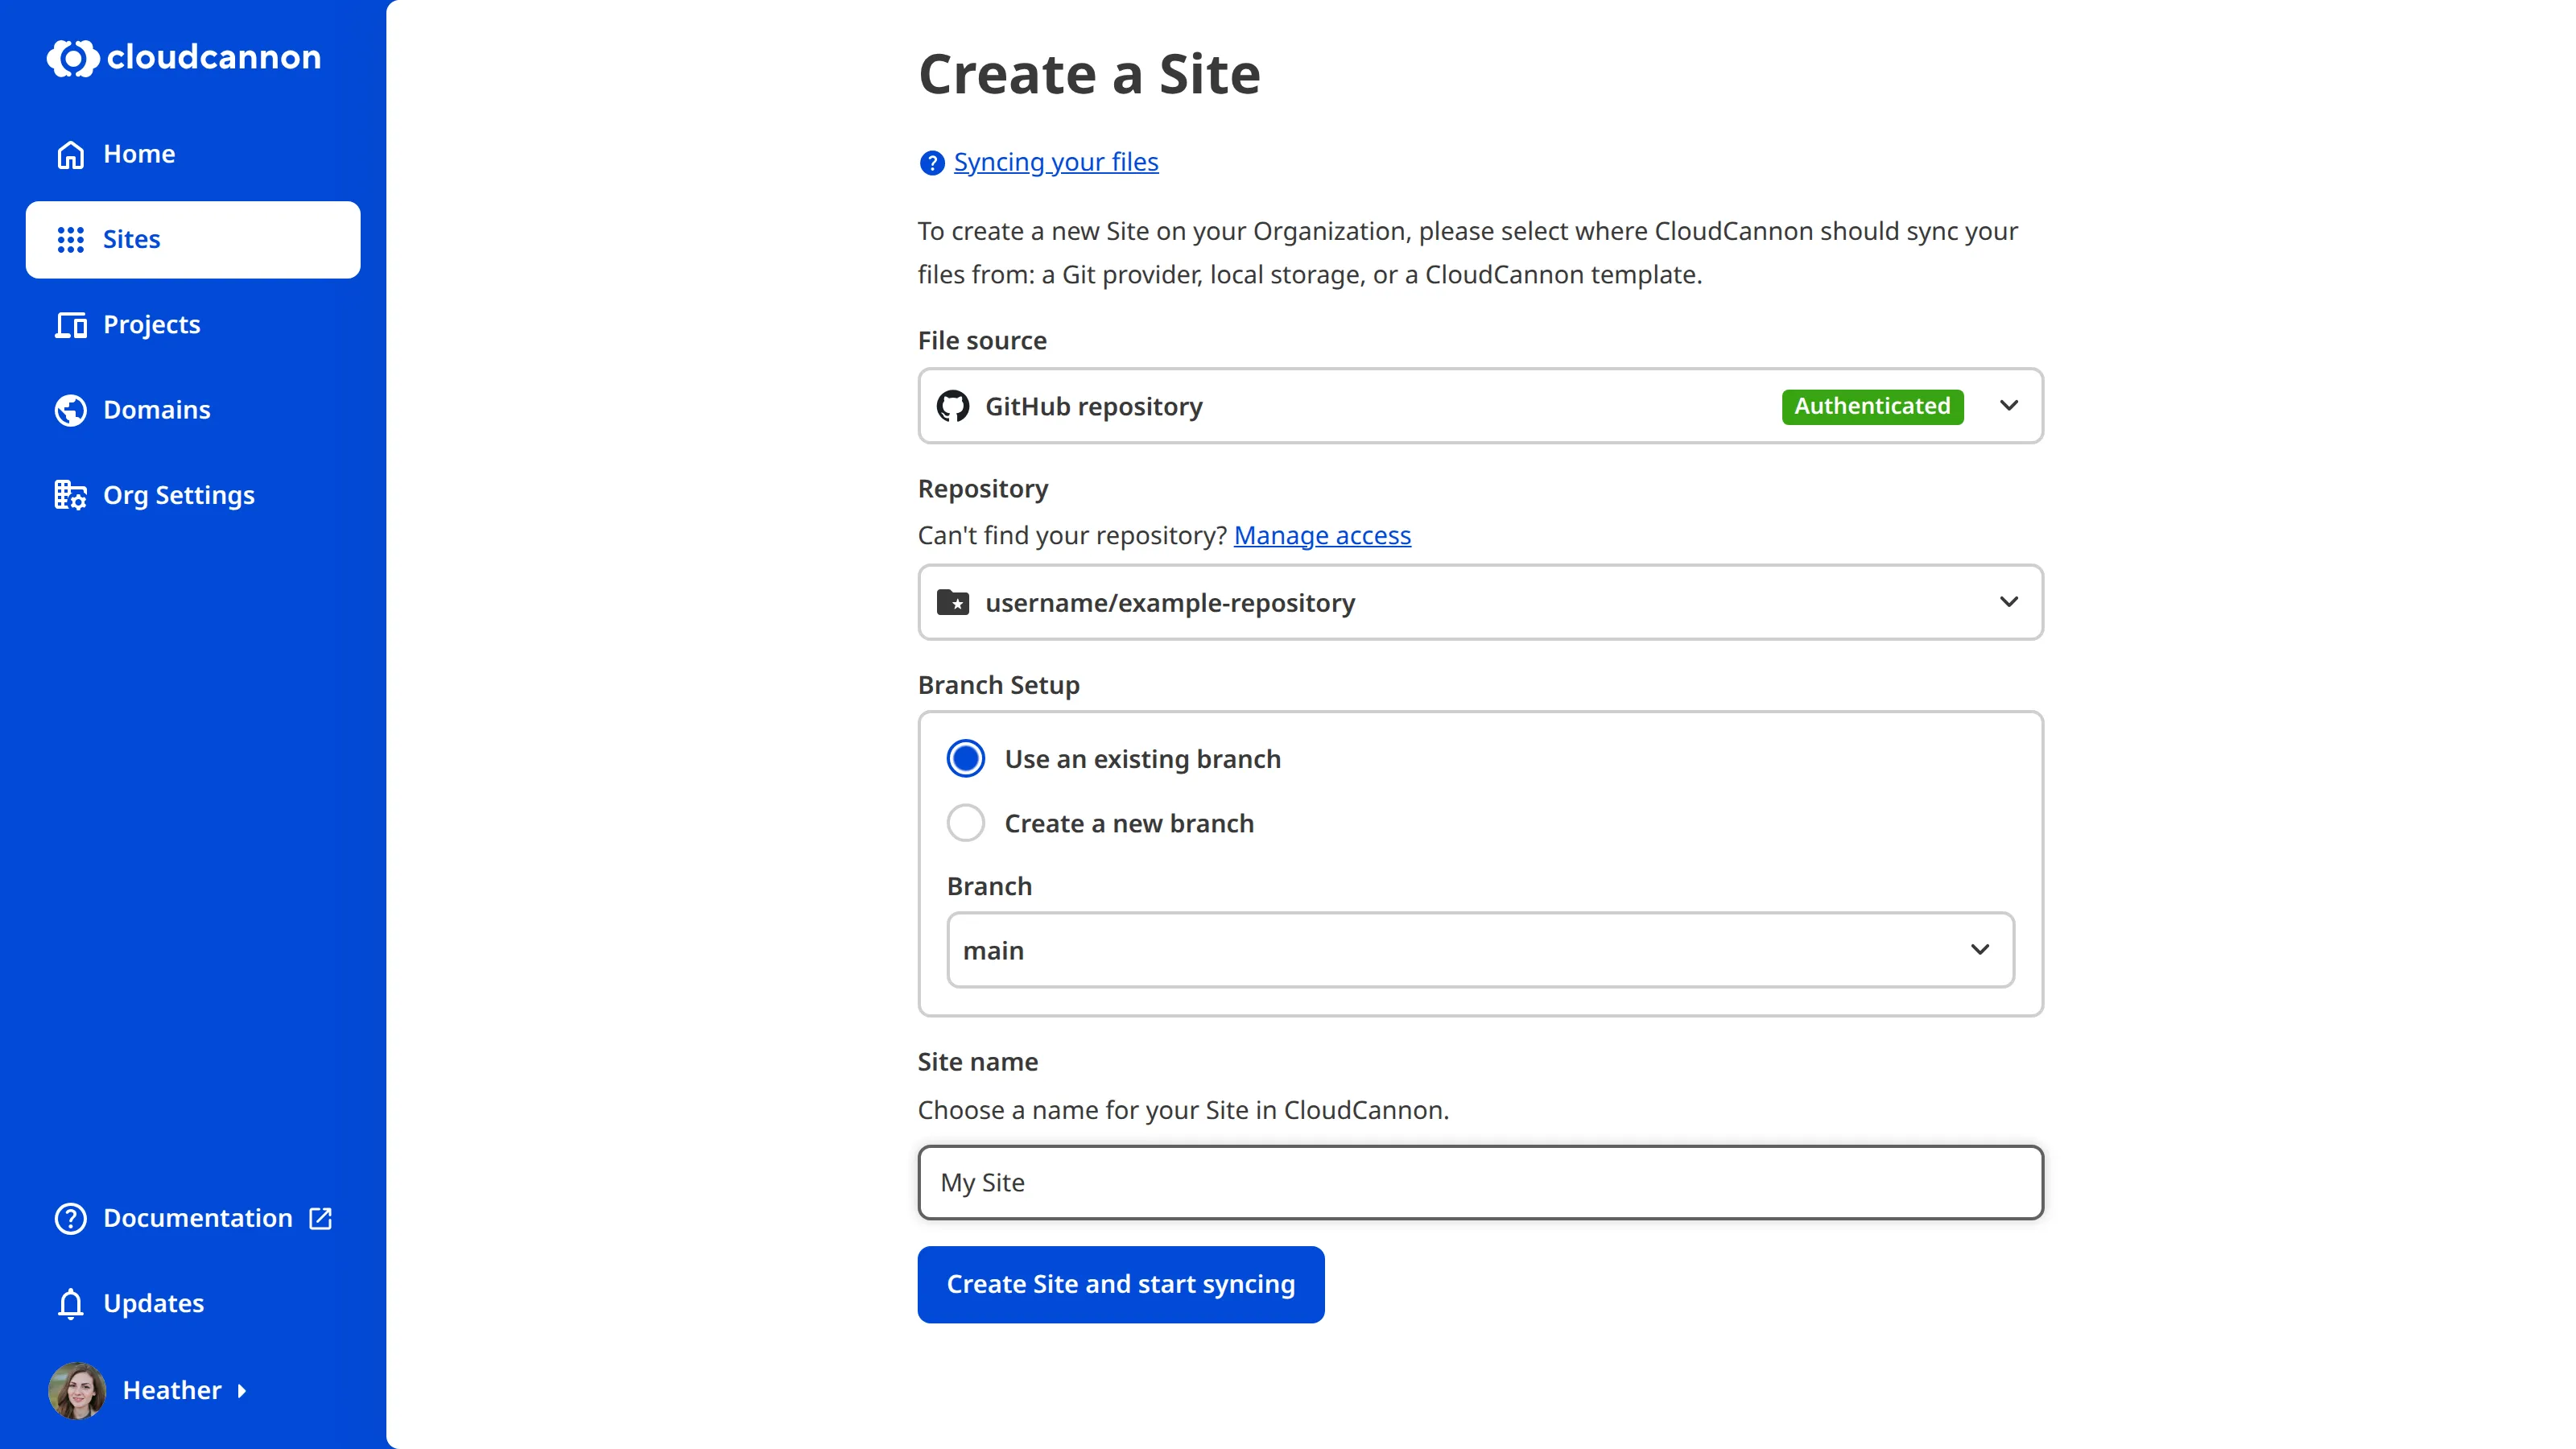Screen dimensions: 2576x1449
Task: Select Create a new branch radio
Action: 965,823
